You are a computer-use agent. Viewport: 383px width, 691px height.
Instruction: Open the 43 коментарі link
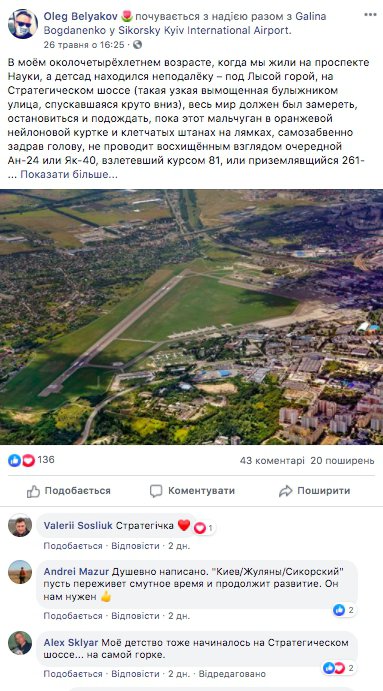click(x=272, y=461)
